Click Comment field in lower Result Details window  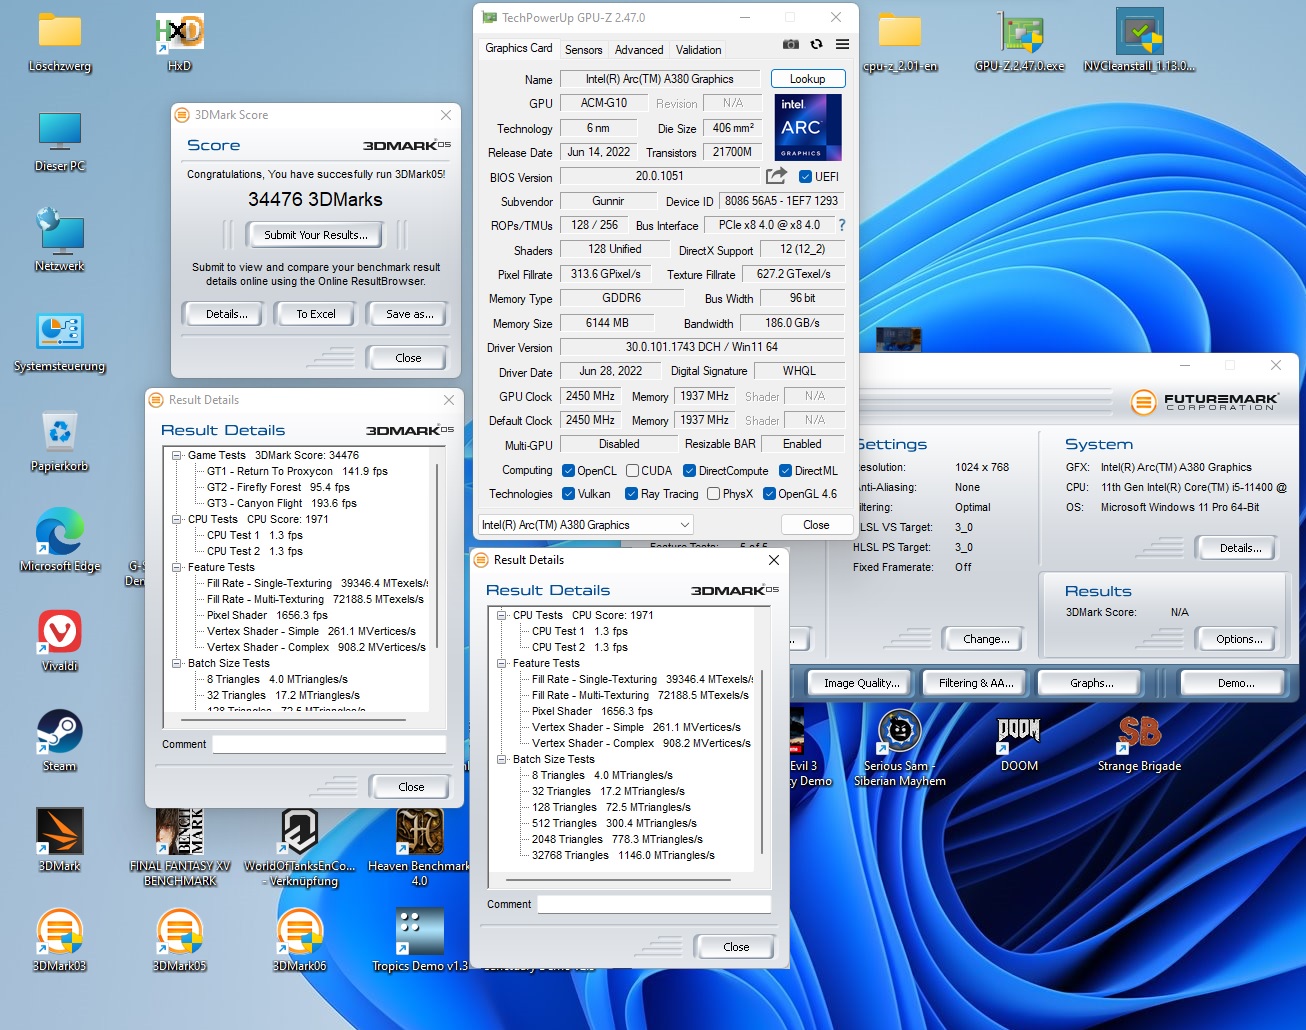tap(654, 904)
